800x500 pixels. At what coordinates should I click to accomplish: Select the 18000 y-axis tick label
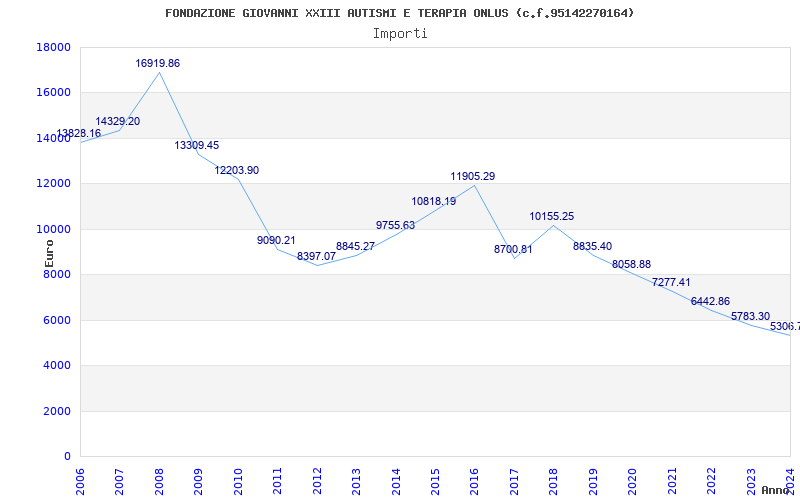[x=54, y=47]
